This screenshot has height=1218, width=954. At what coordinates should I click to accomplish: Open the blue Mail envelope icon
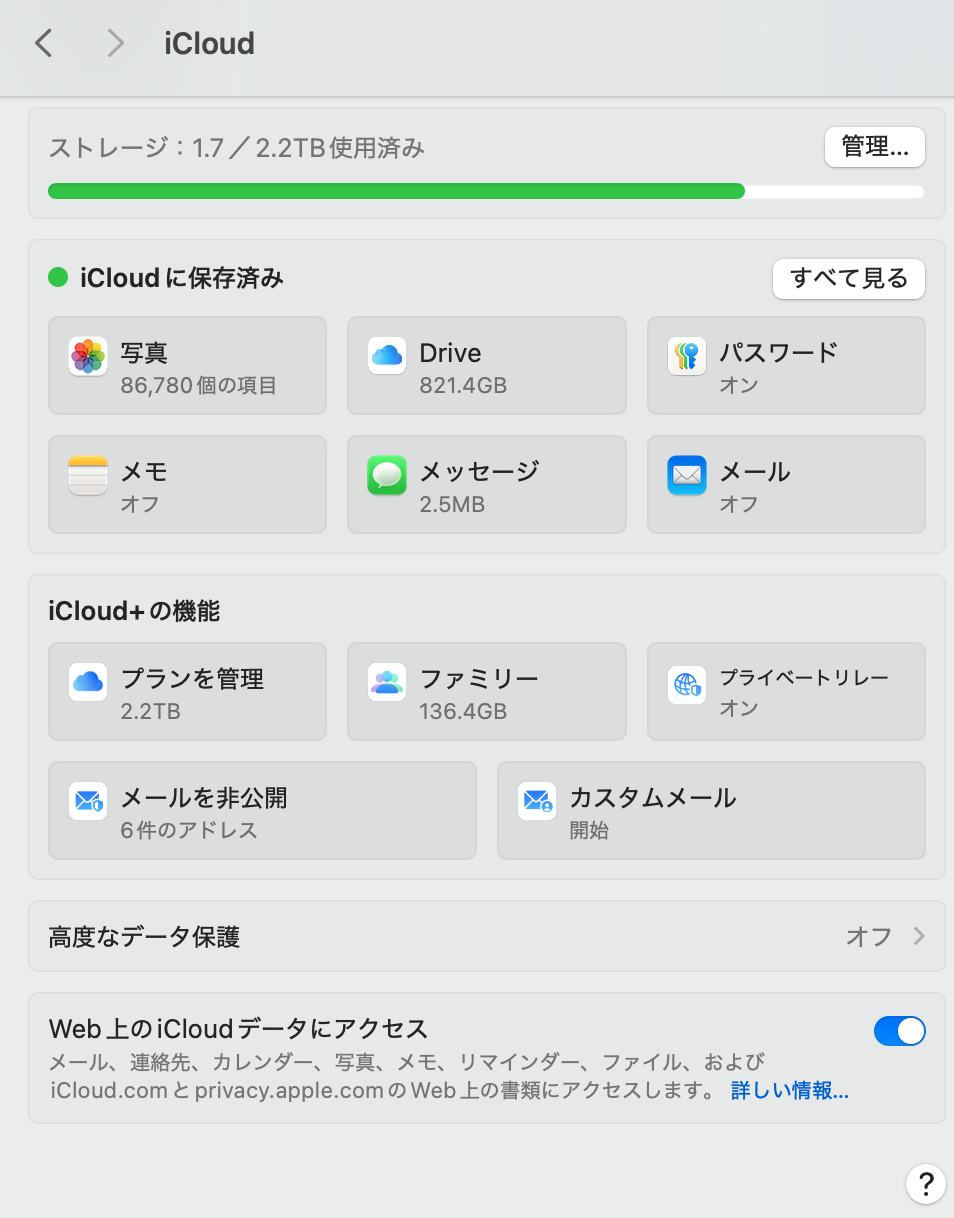[686, 475]
